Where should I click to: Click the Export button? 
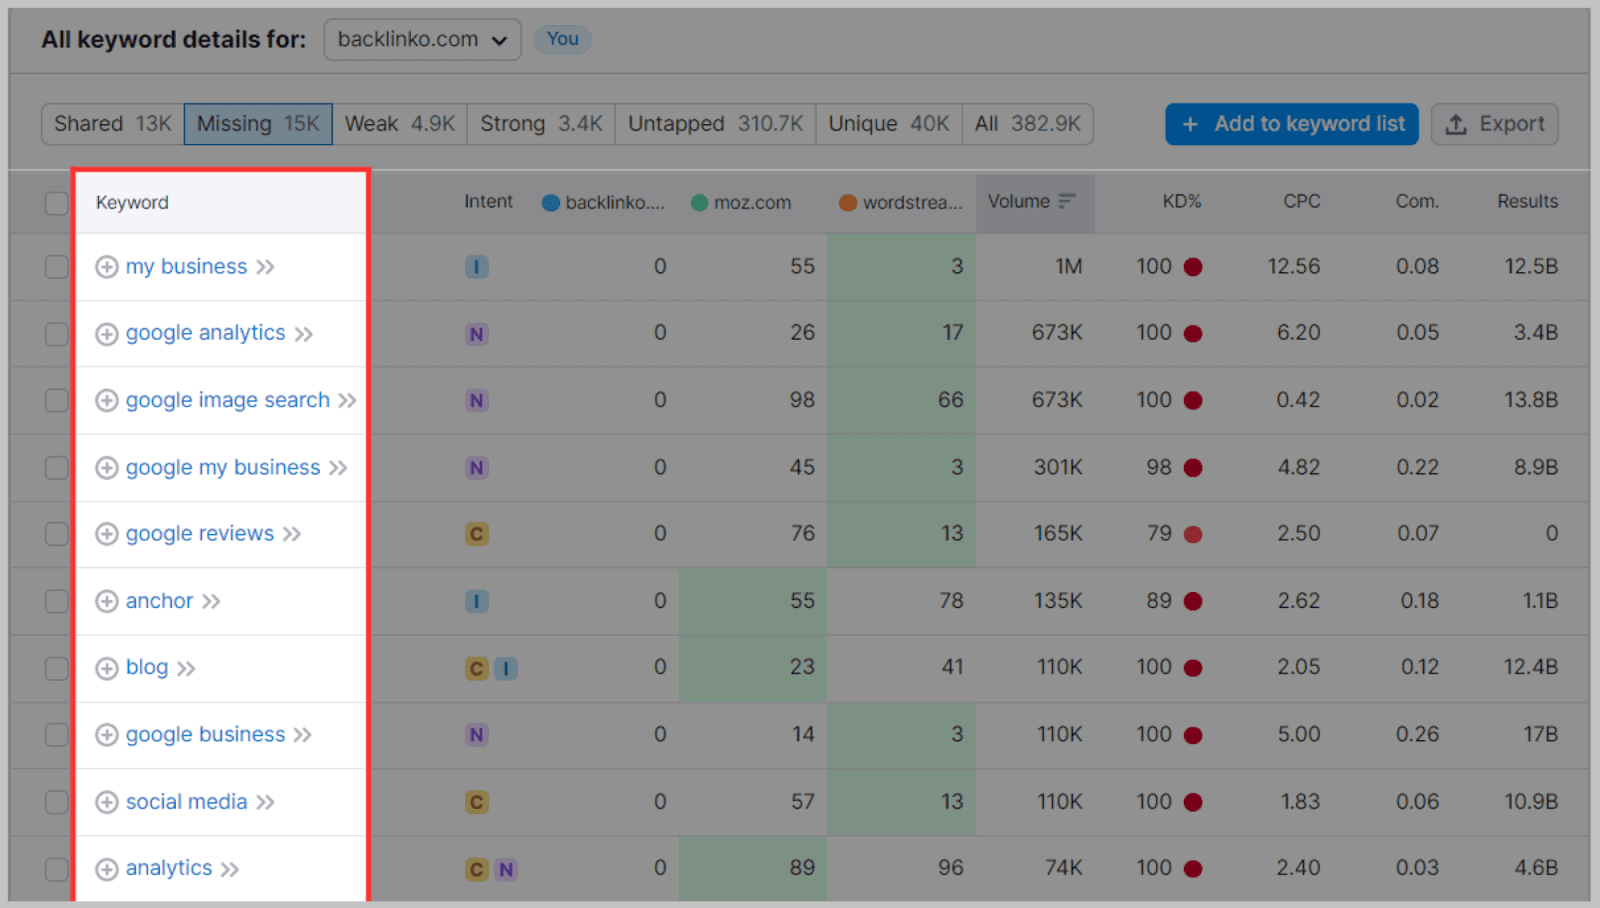point(1495,124)
